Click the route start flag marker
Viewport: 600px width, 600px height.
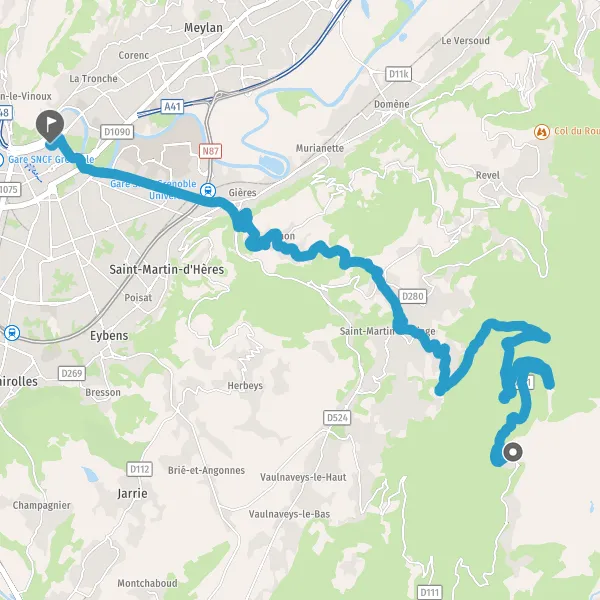[x=50, y=126]
